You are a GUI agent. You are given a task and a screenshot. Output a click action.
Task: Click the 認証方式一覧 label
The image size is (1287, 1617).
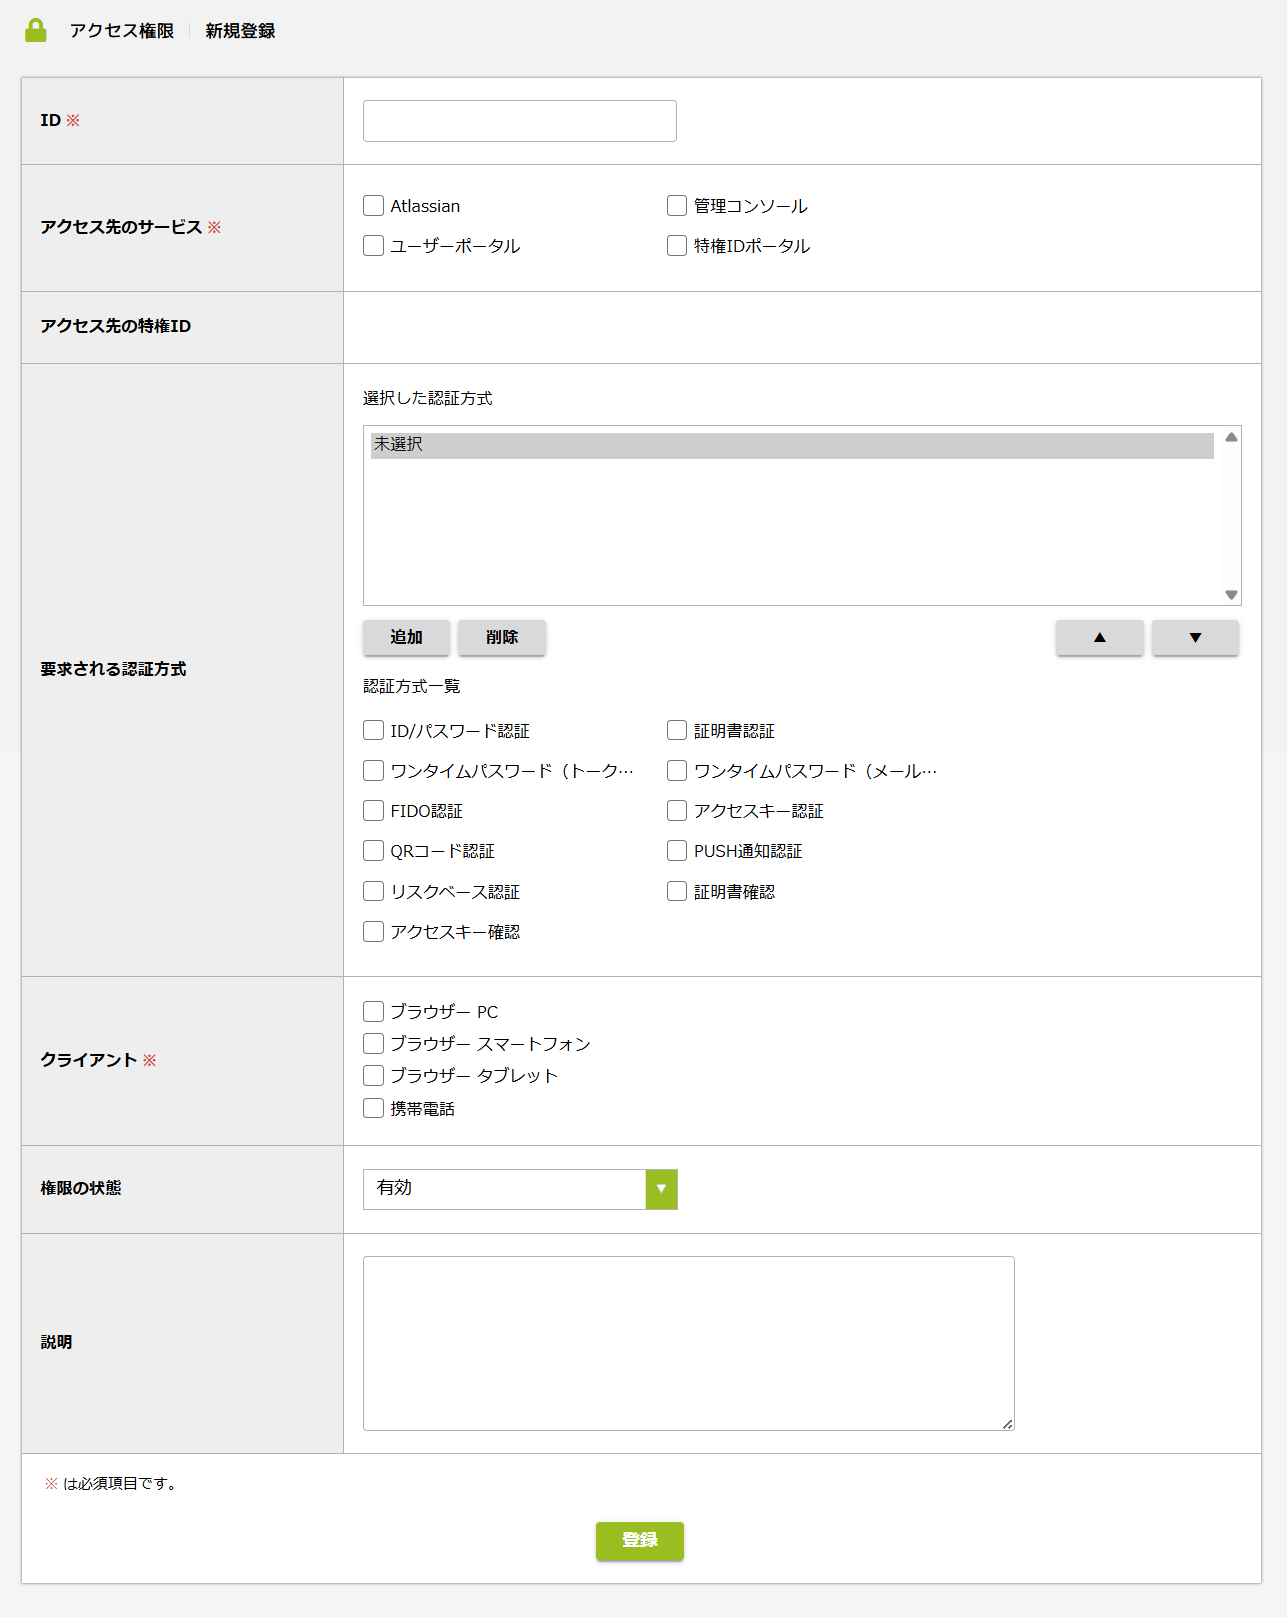tap(412, 687)
